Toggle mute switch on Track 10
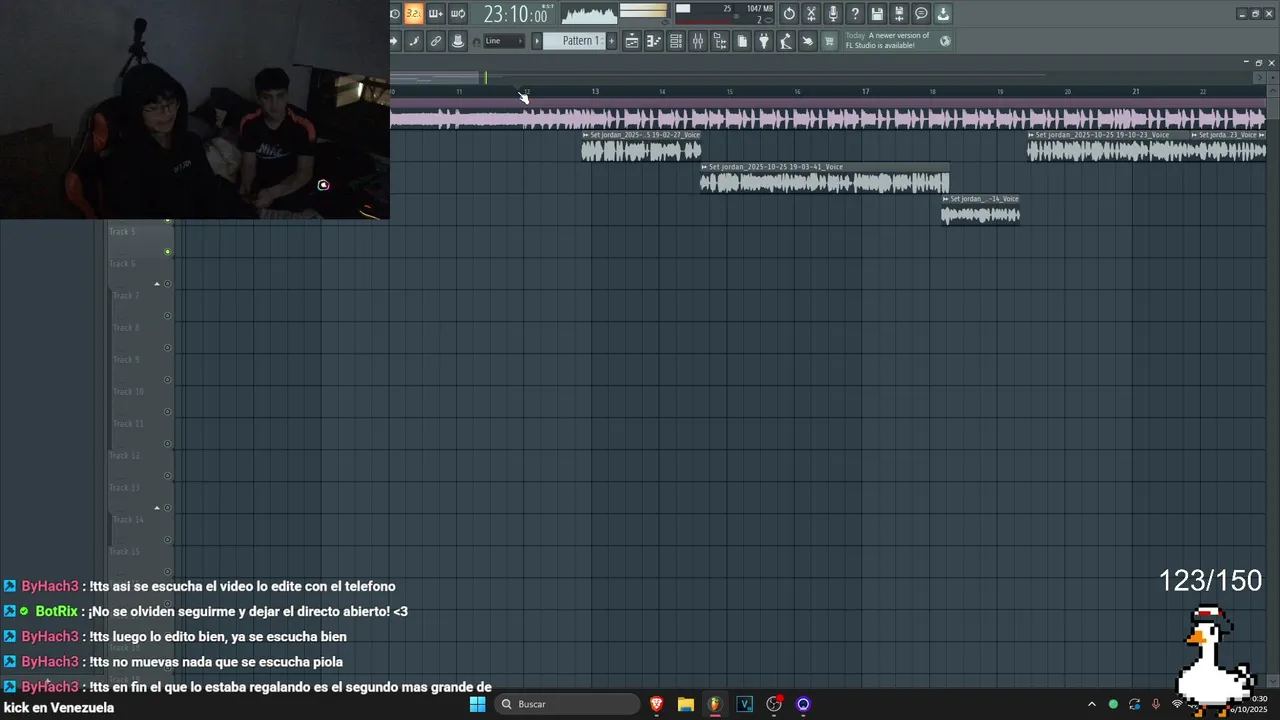Image resolution: width=1280 pixels, height=720 pixels. 167,412
